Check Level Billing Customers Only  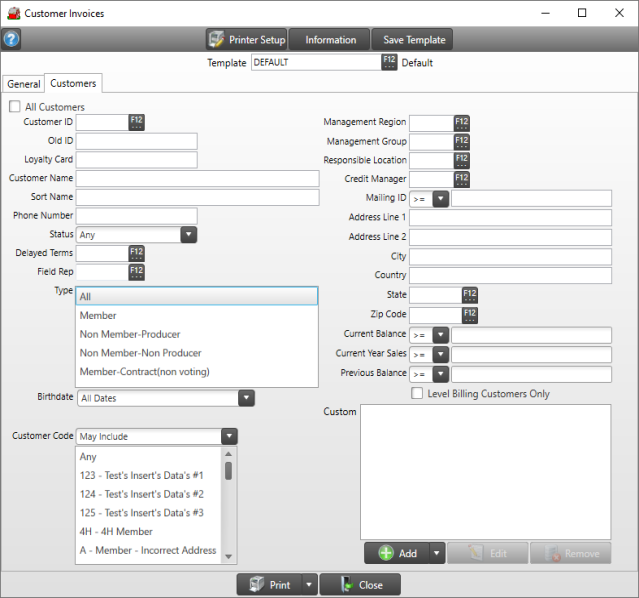point(418,394)
